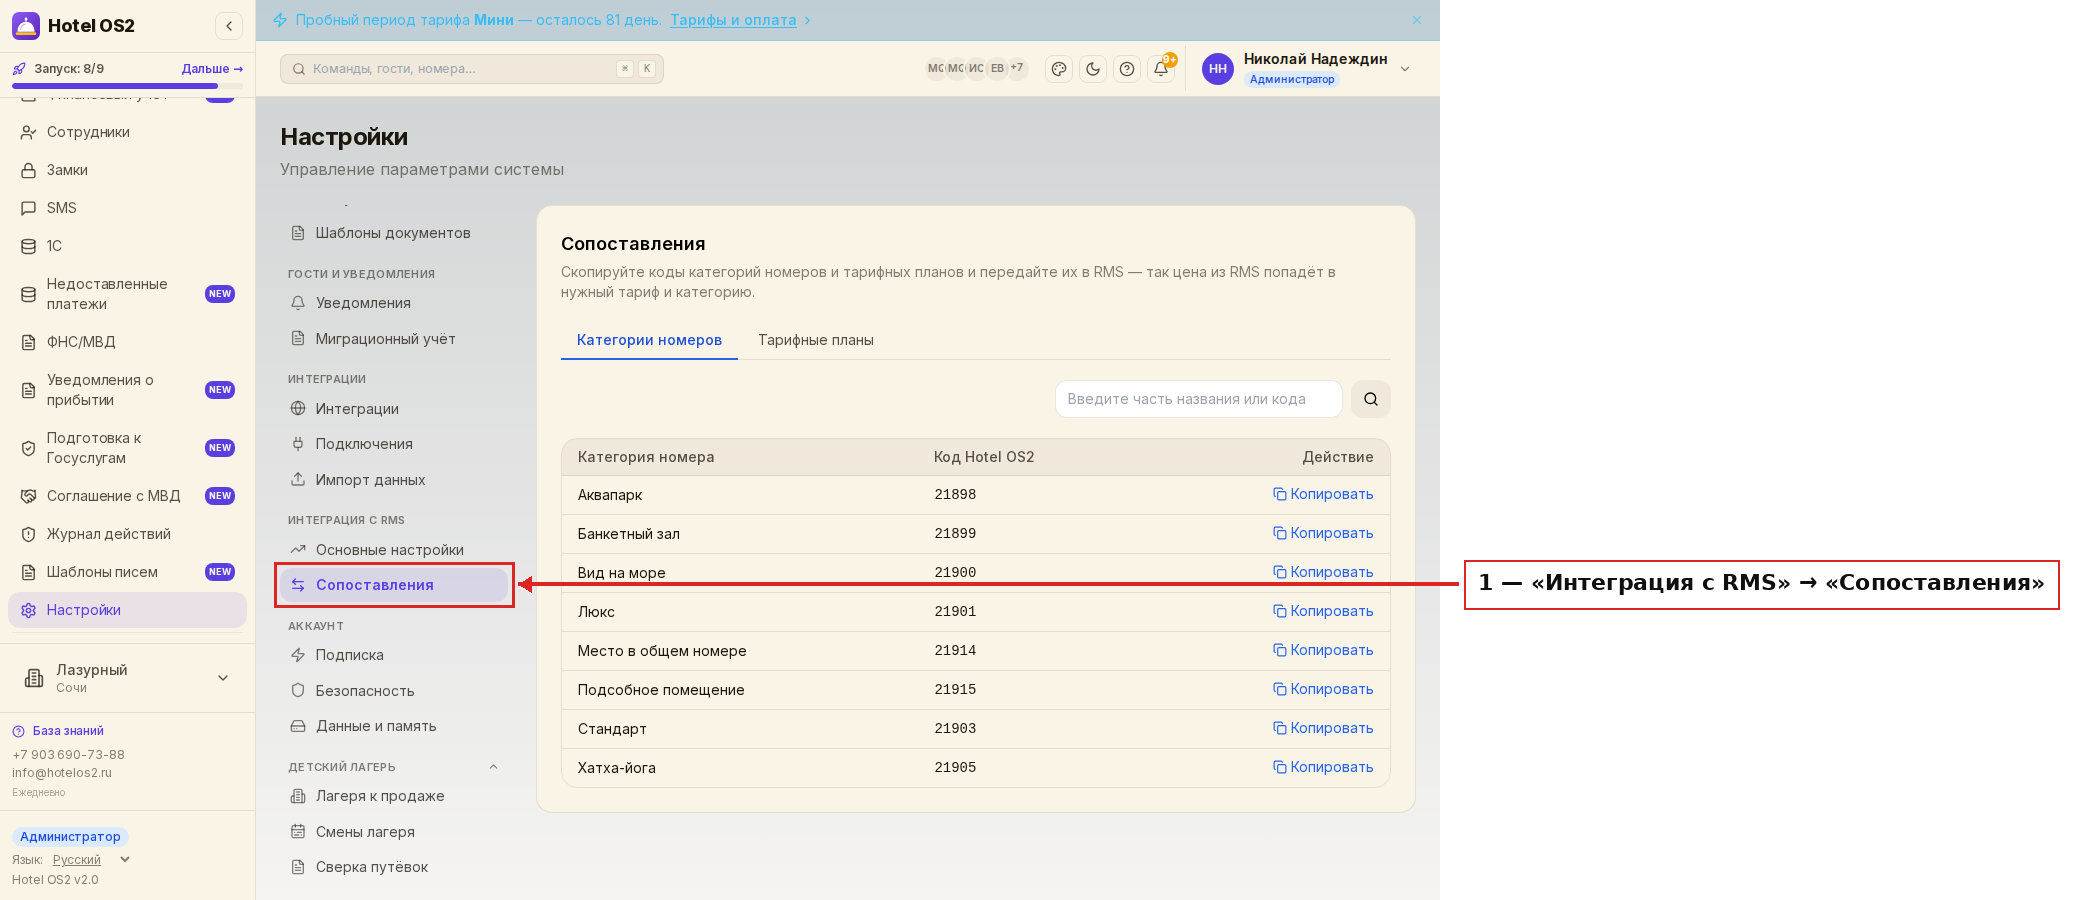
Task: Open Безопасность account settings
Action: tap(394, 691)
